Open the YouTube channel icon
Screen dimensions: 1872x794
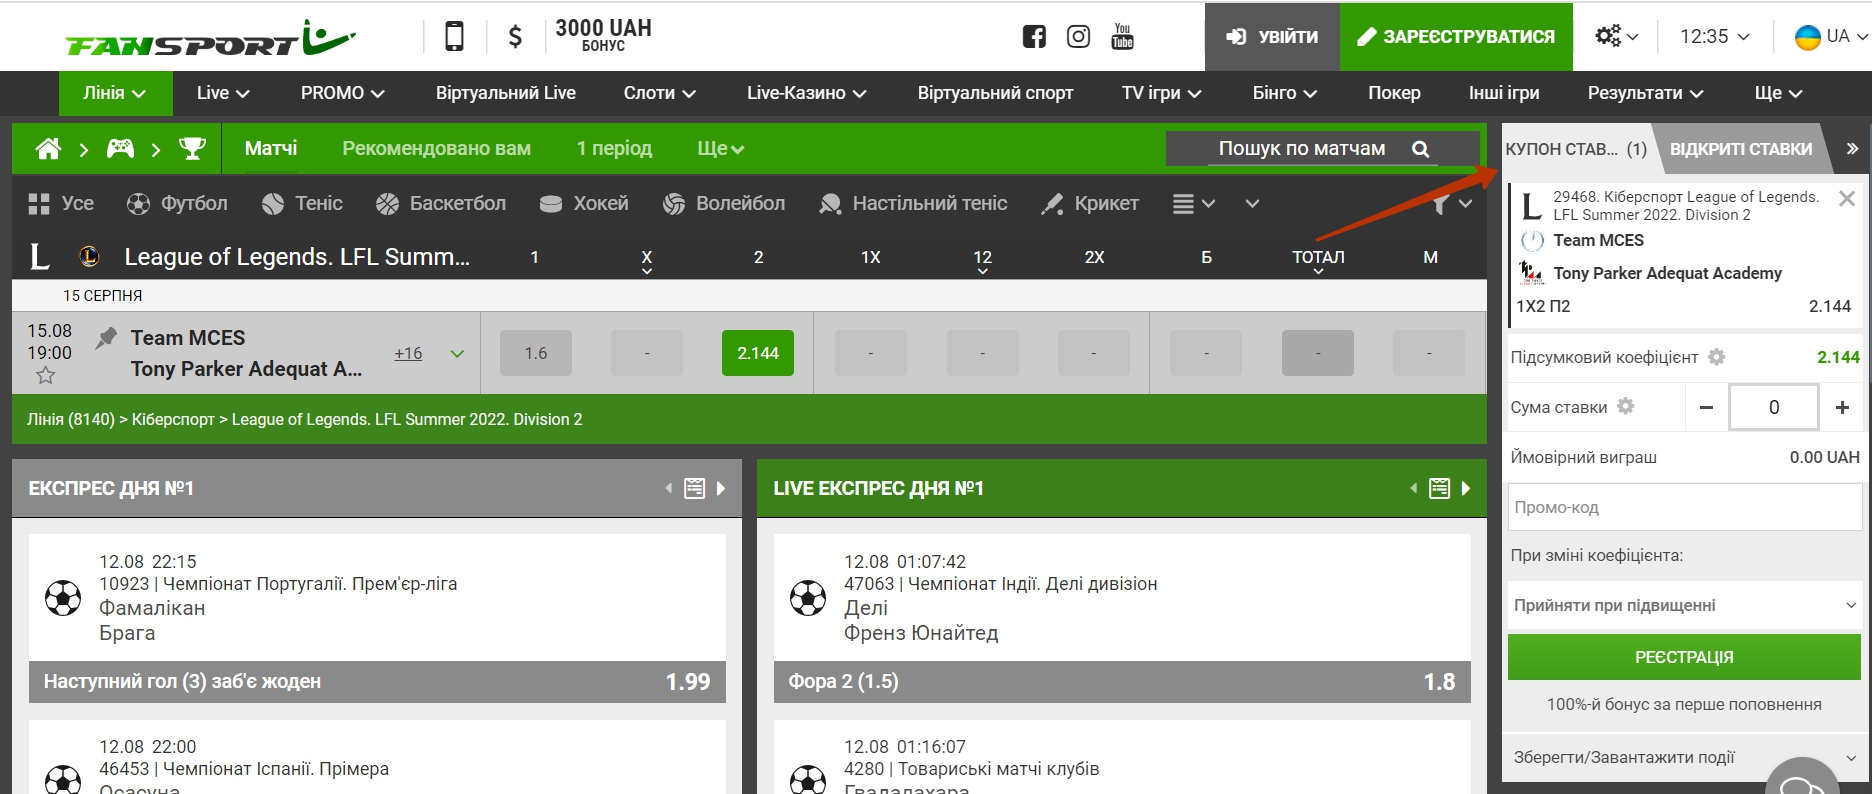[1122, 37]
